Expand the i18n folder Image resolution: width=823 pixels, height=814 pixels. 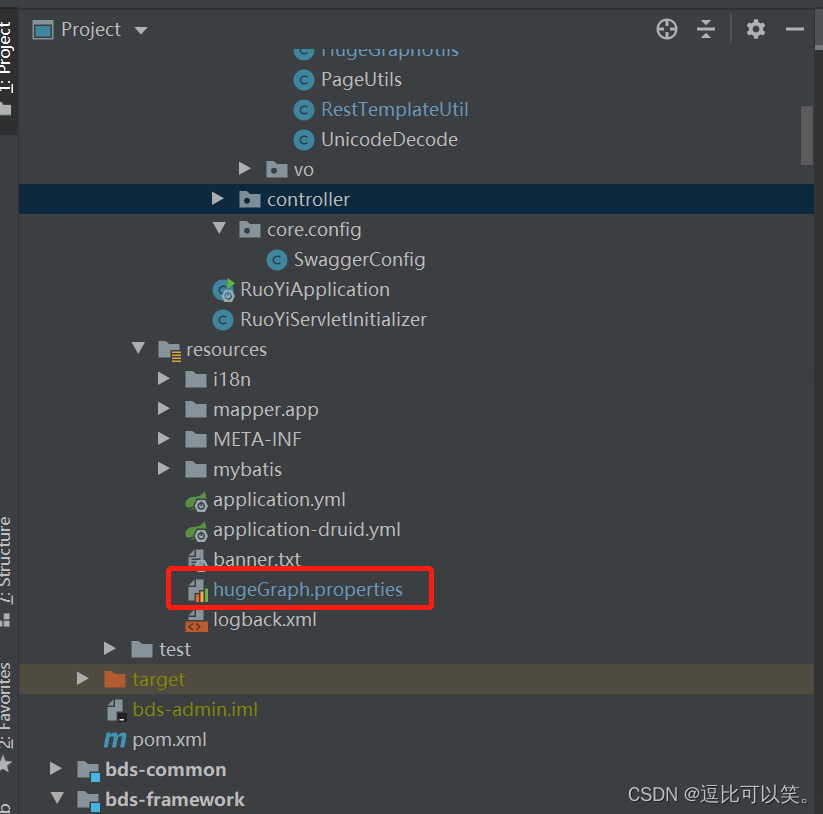point(164,378)
